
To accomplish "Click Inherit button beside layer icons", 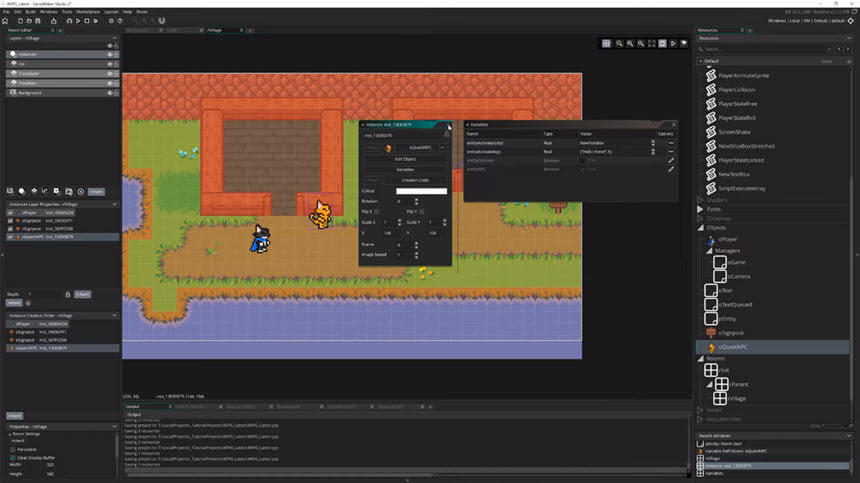I will [x=96, y=192].
